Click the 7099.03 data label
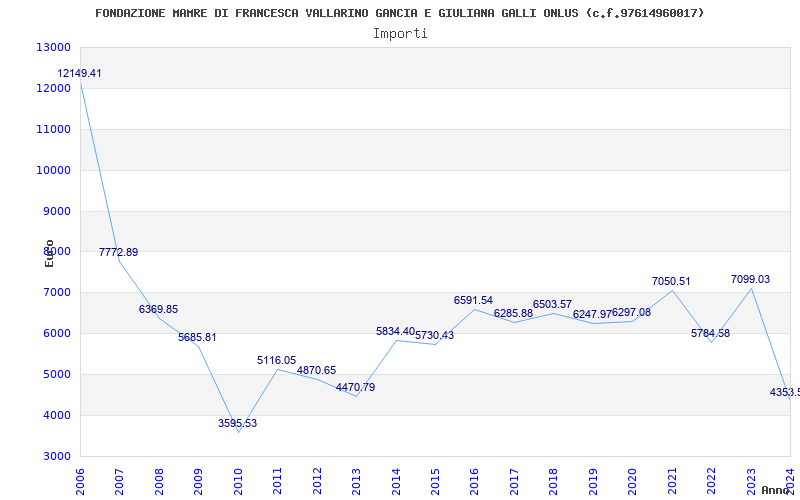The image size is (800, 500). [751, 279]
